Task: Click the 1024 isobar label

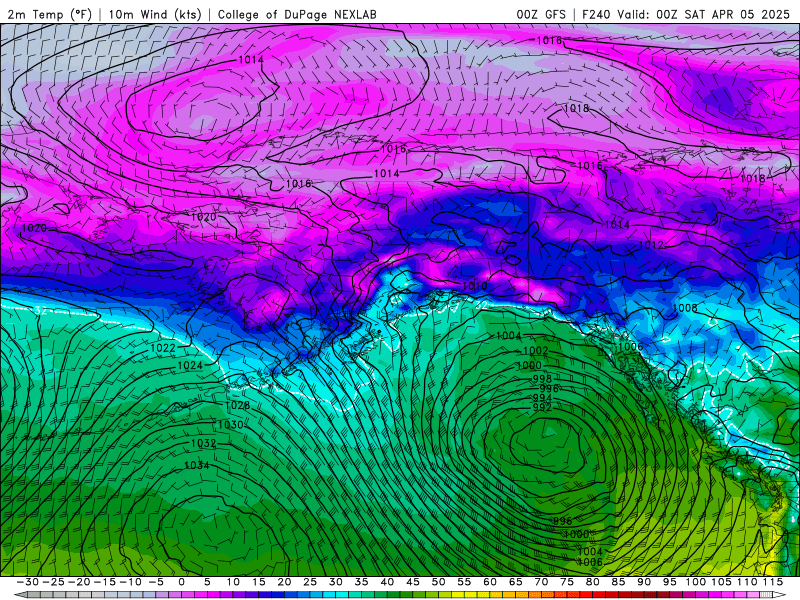Action: click(x=190, y=366)
